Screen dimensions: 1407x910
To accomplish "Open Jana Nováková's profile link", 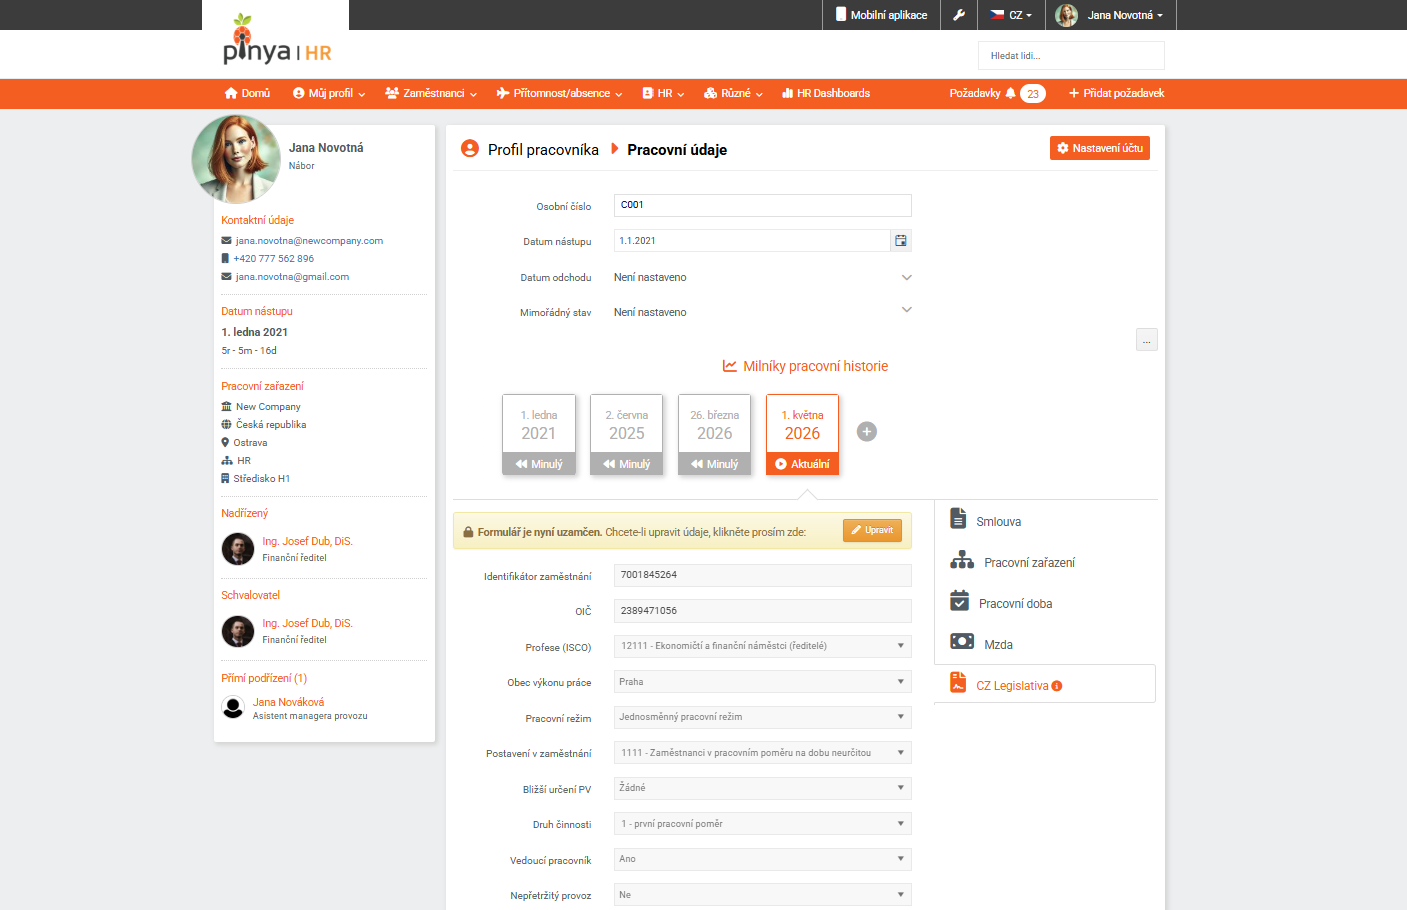I will pos(288,702).
